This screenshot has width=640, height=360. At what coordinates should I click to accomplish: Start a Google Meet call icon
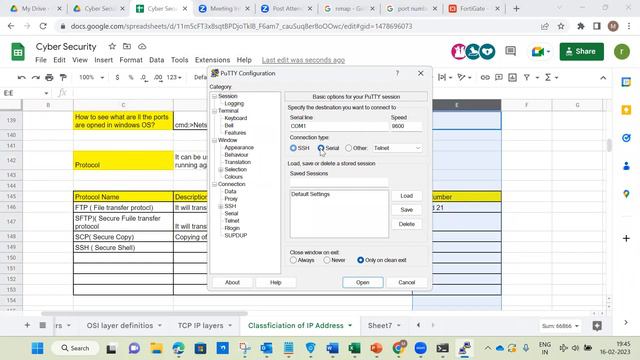pyautogui.click(x=538, y=51)
